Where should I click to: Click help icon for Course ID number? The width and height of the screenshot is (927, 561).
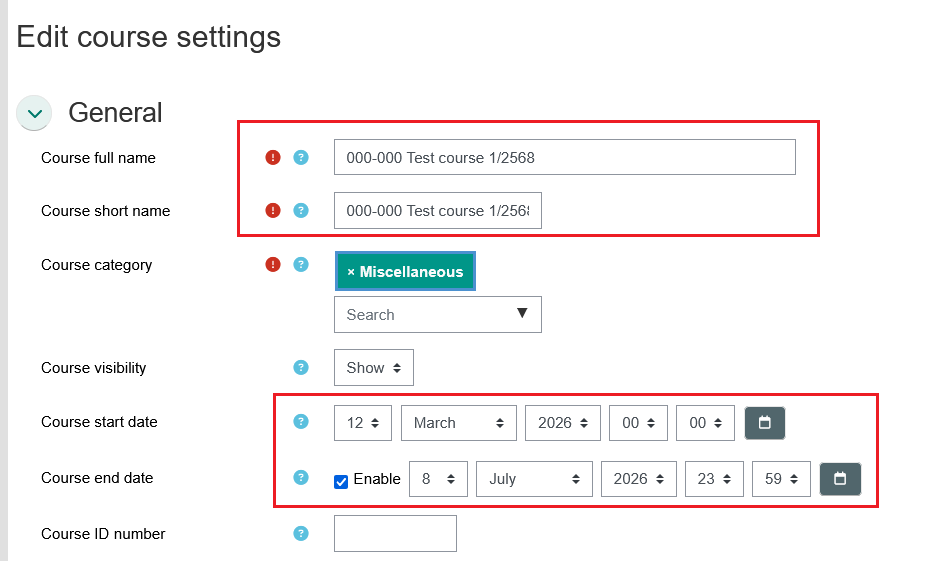[301, 534]
